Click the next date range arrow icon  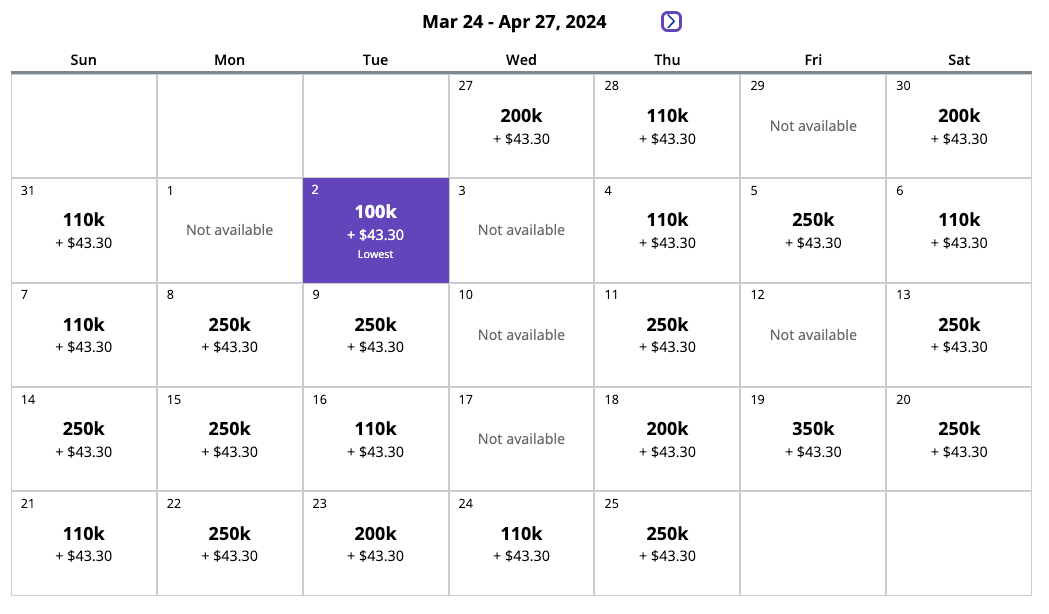click(x=671, y=21)
